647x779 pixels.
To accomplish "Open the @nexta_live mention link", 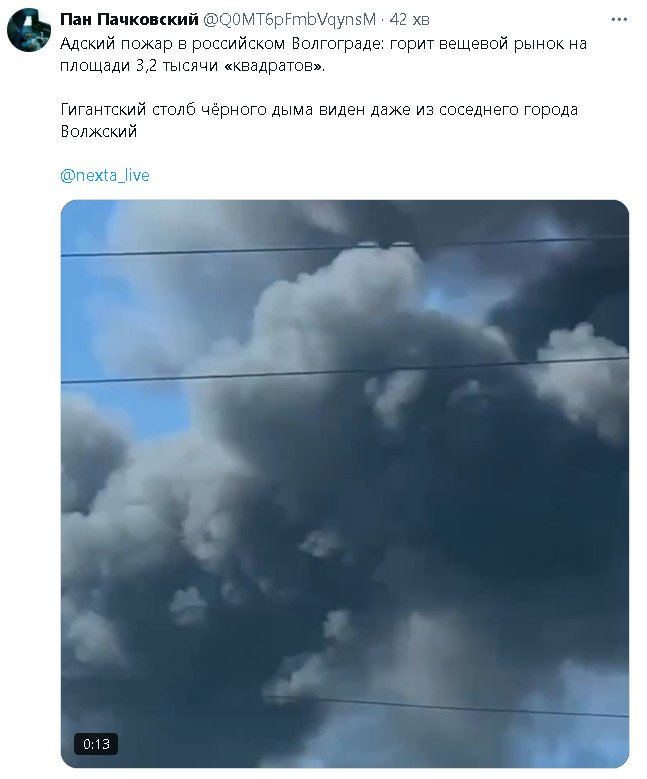I will pos(105,175).
